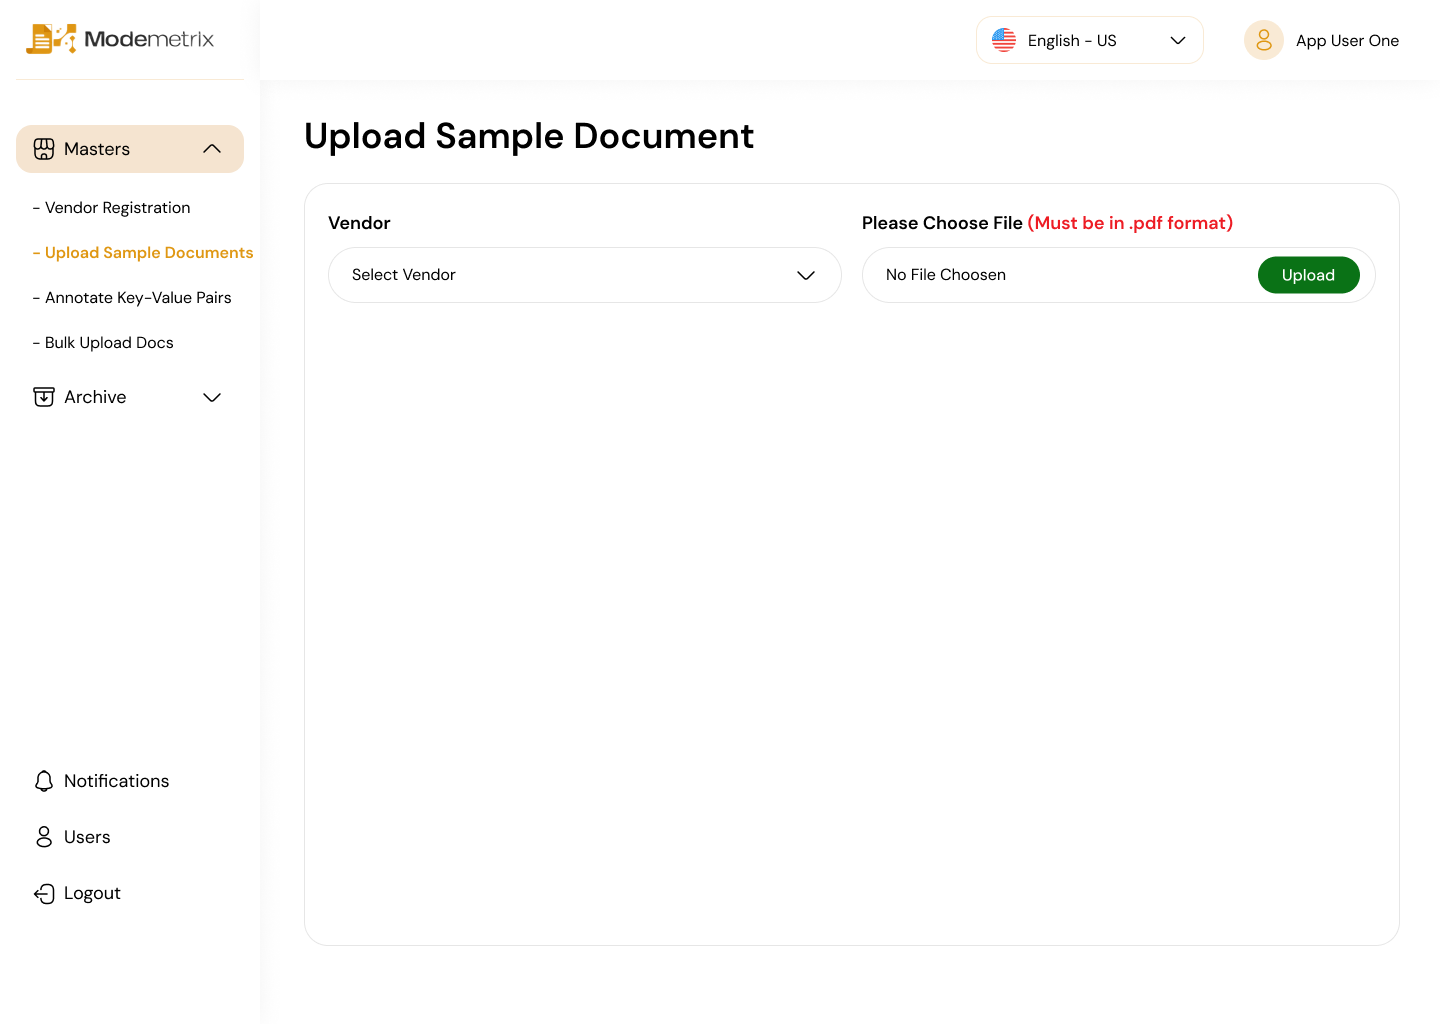This screenshot has height=1024, width=1440.
Task: Click the Please Choose File label
Action: [x=942, y=223]
